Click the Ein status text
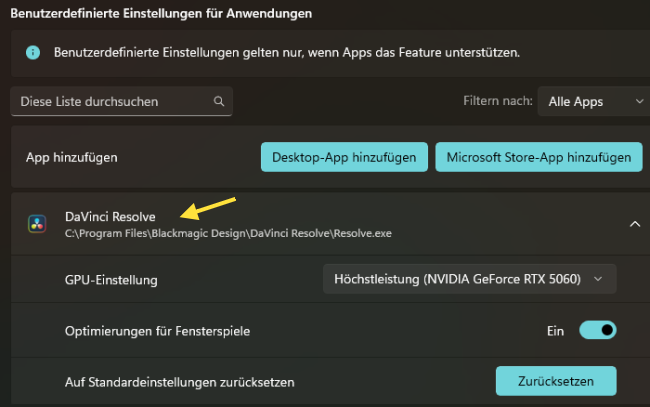Image resolution: width=650 pixels, height=407 pixels. pos(555,331)
